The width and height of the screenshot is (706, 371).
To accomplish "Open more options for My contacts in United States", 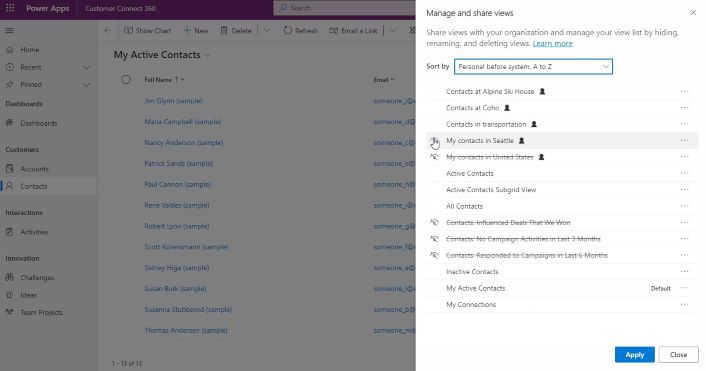I will pyautogui.click(x=684, y=157).
